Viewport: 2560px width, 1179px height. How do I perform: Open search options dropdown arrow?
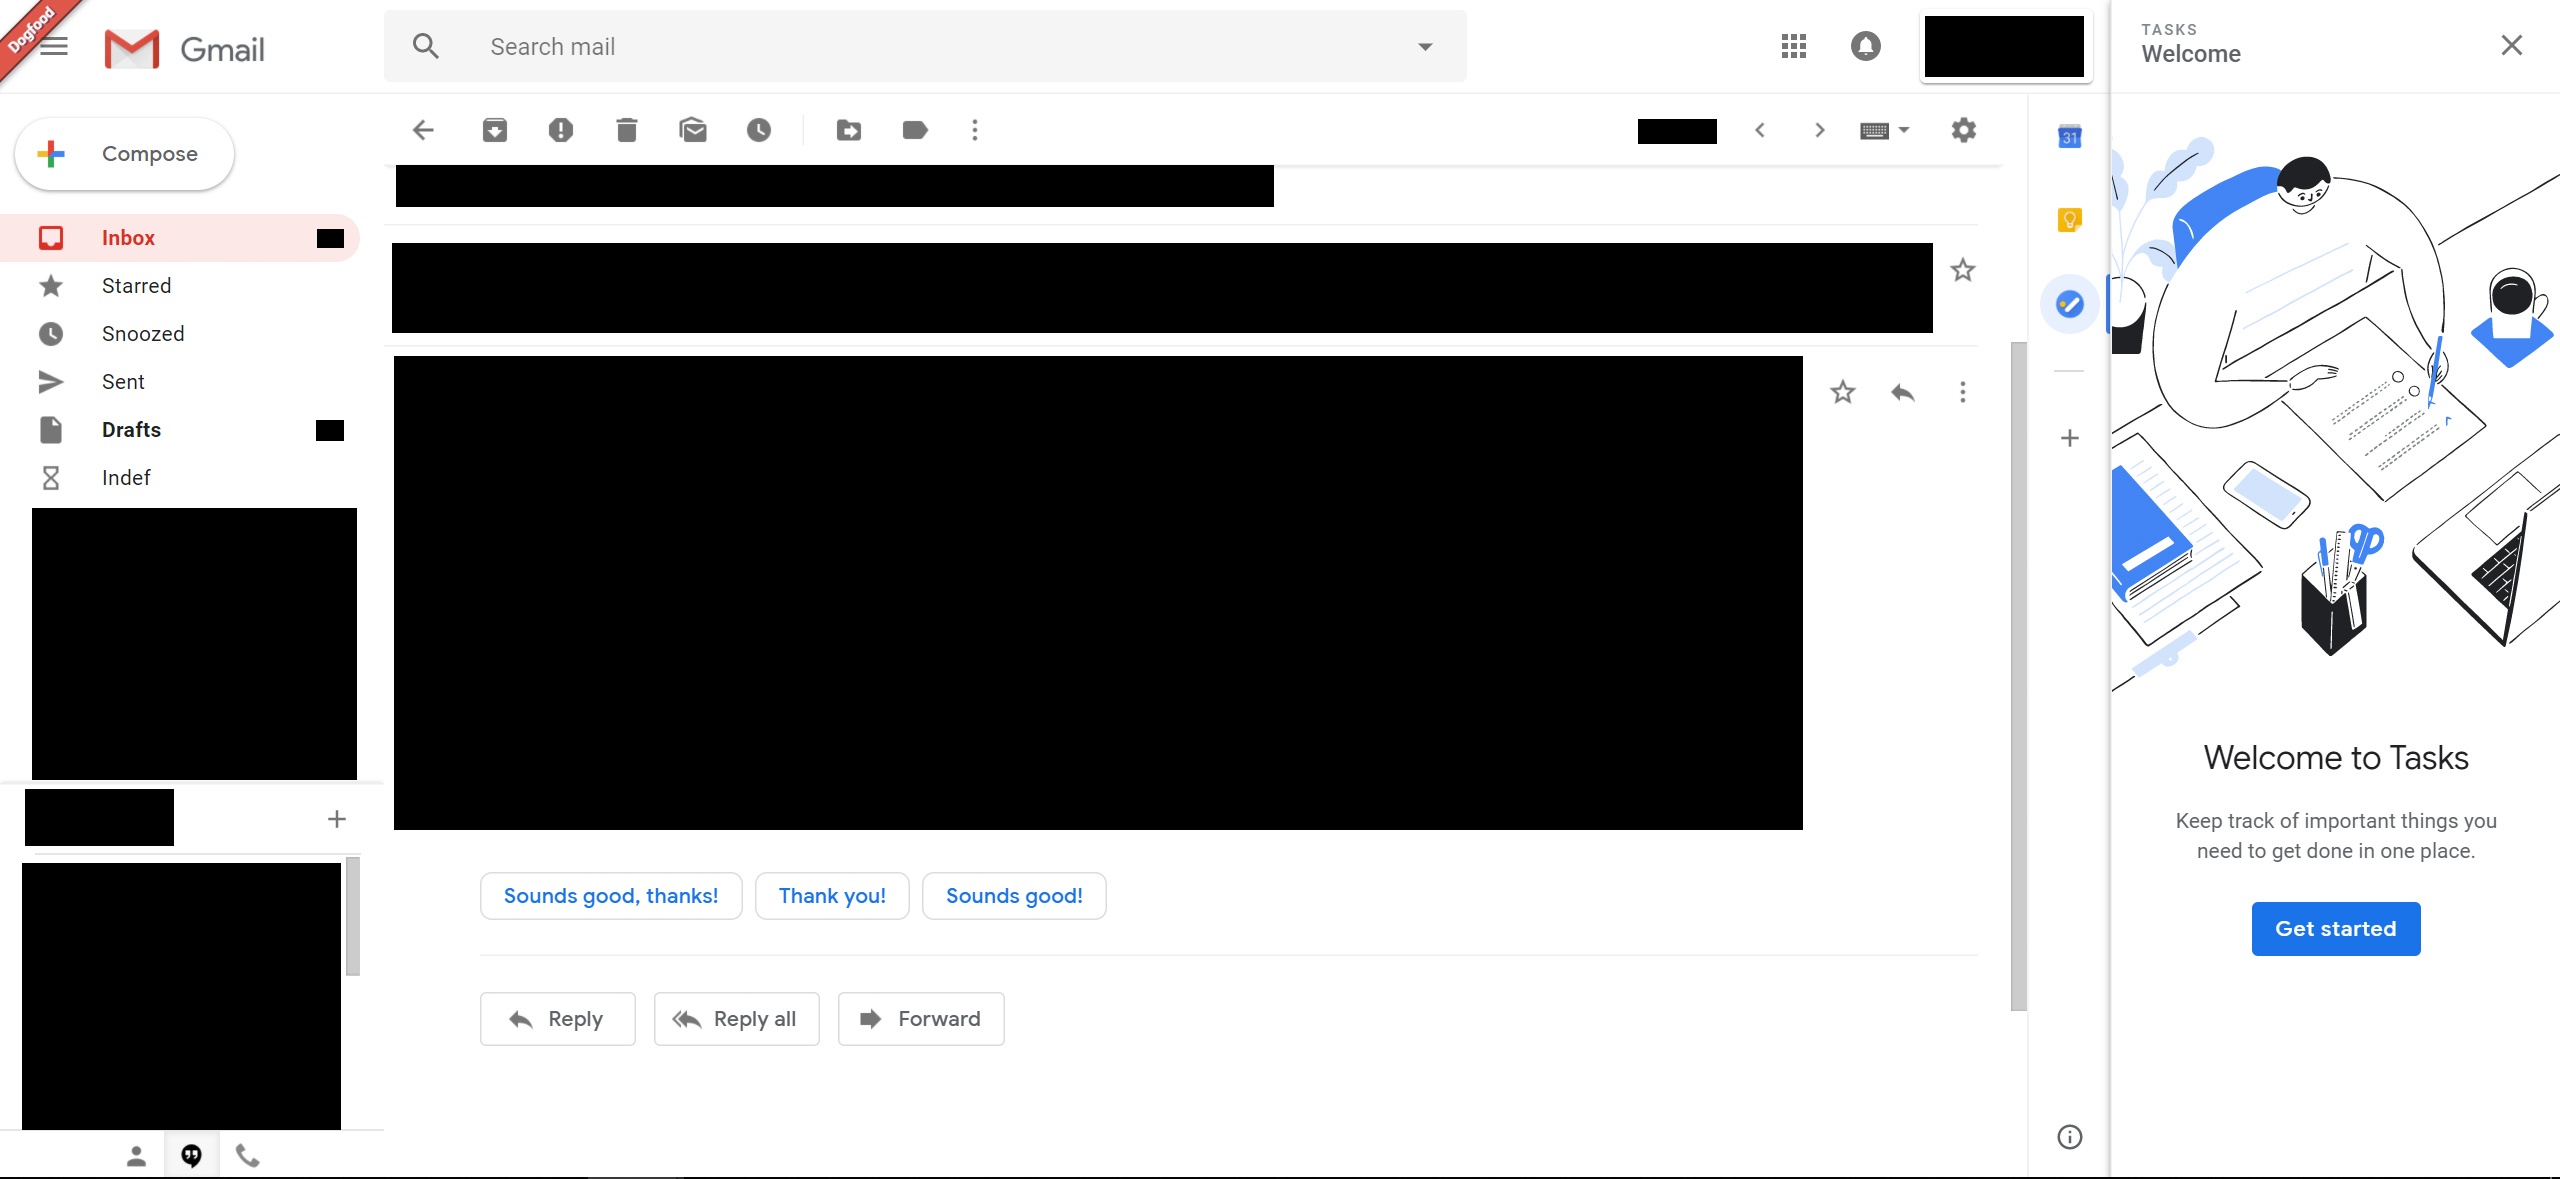click(1425, 46)
